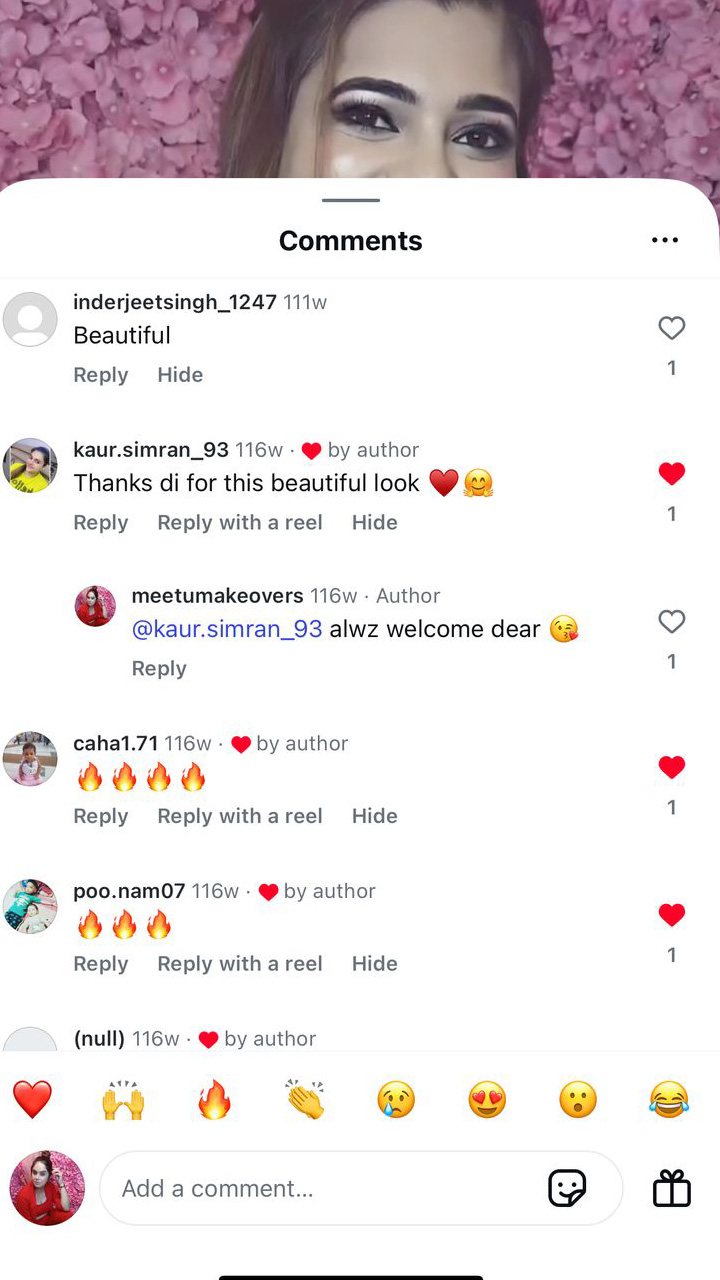Open sticker/GIF picker in comment box

(x=567, y=1188)
